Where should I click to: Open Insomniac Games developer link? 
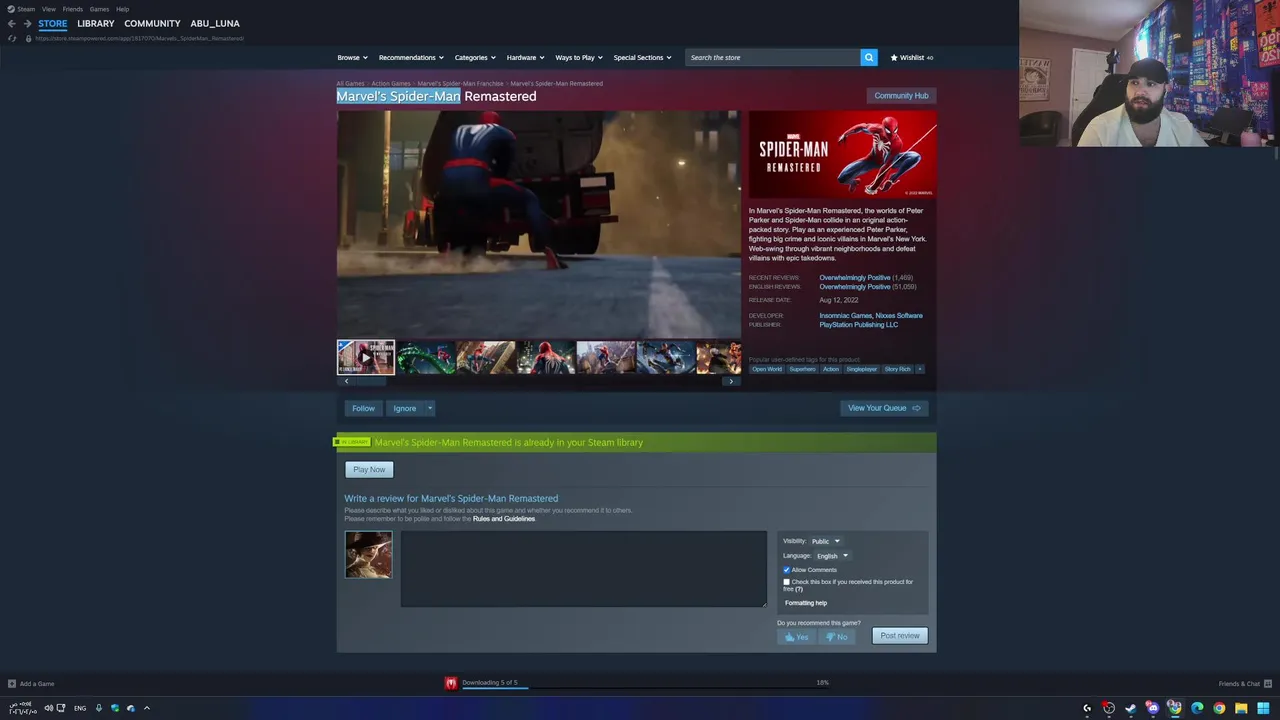point(846,316)
